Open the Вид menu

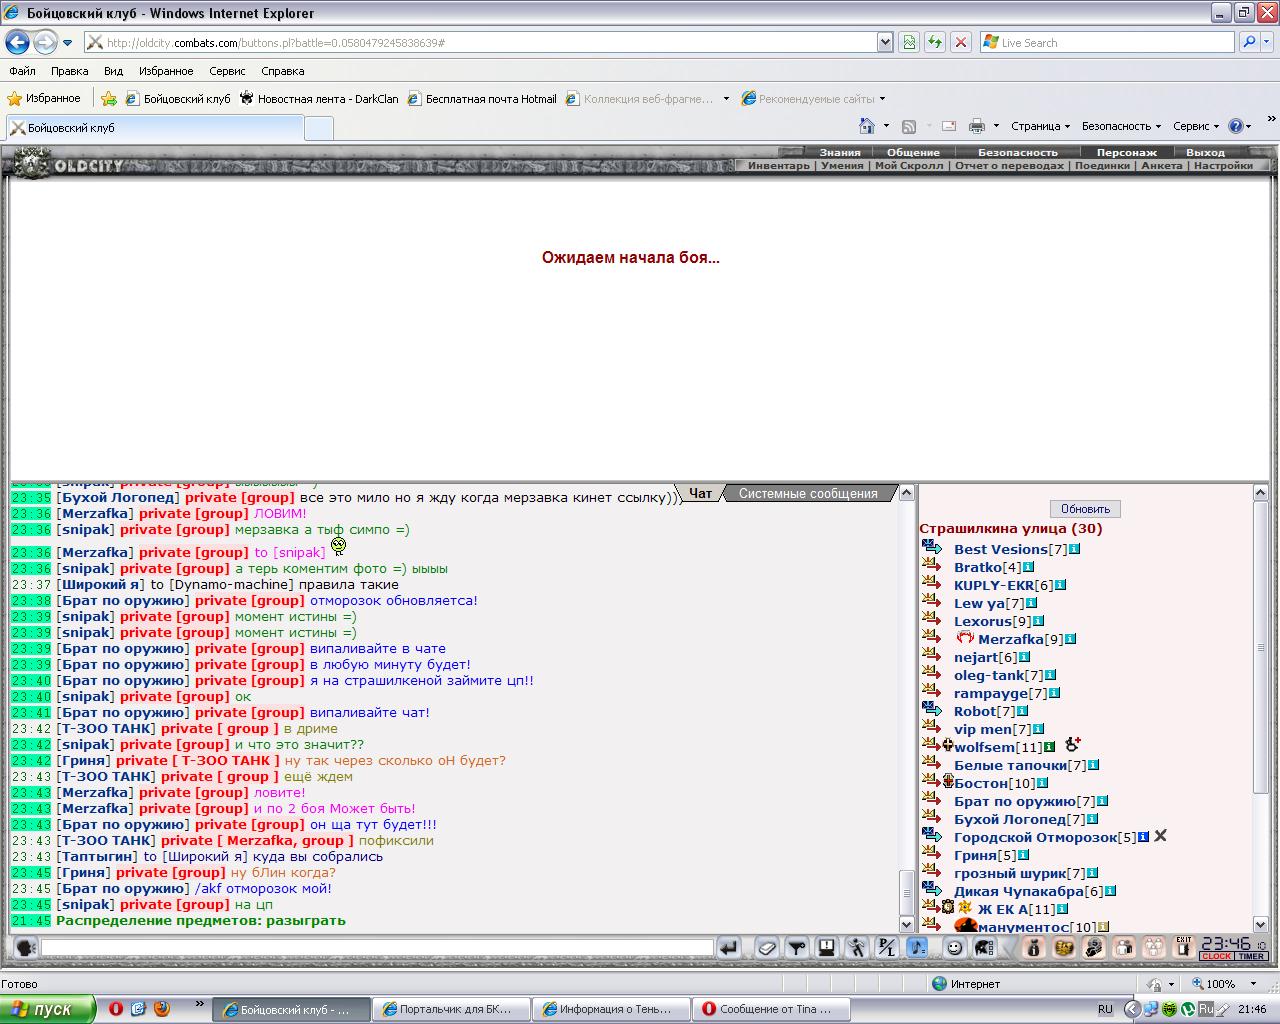point(113,71)
